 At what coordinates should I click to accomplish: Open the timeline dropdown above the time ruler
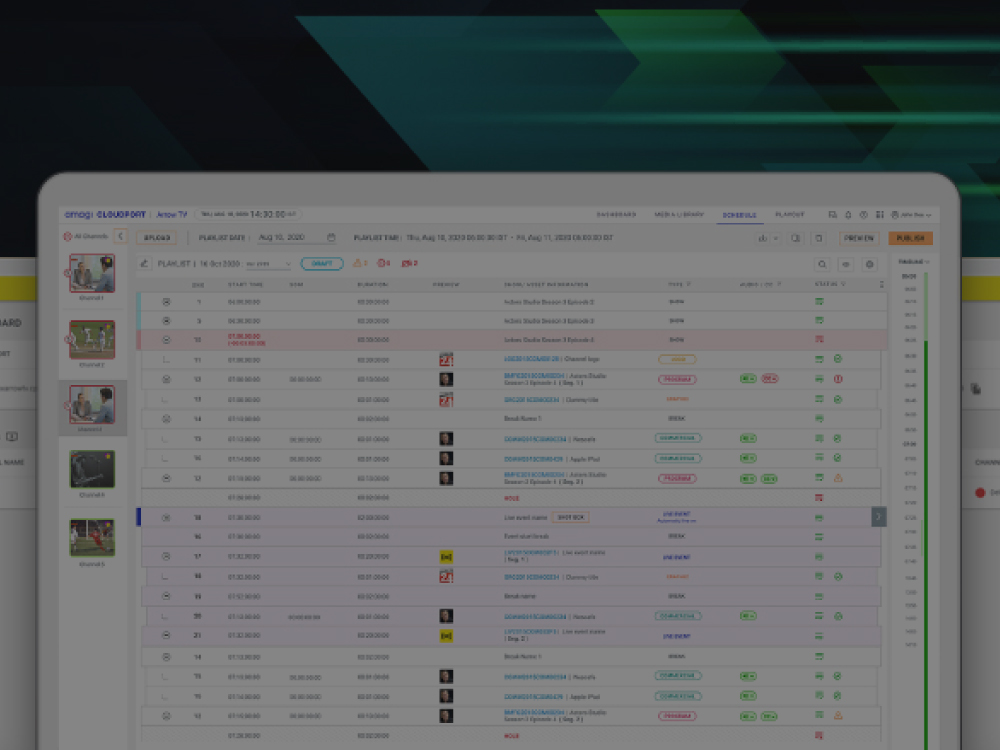coord(913,261)
